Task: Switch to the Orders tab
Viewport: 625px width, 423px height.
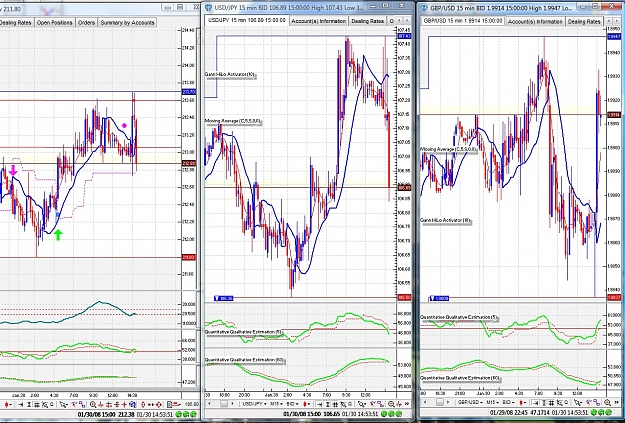Action: pos(86,23)
